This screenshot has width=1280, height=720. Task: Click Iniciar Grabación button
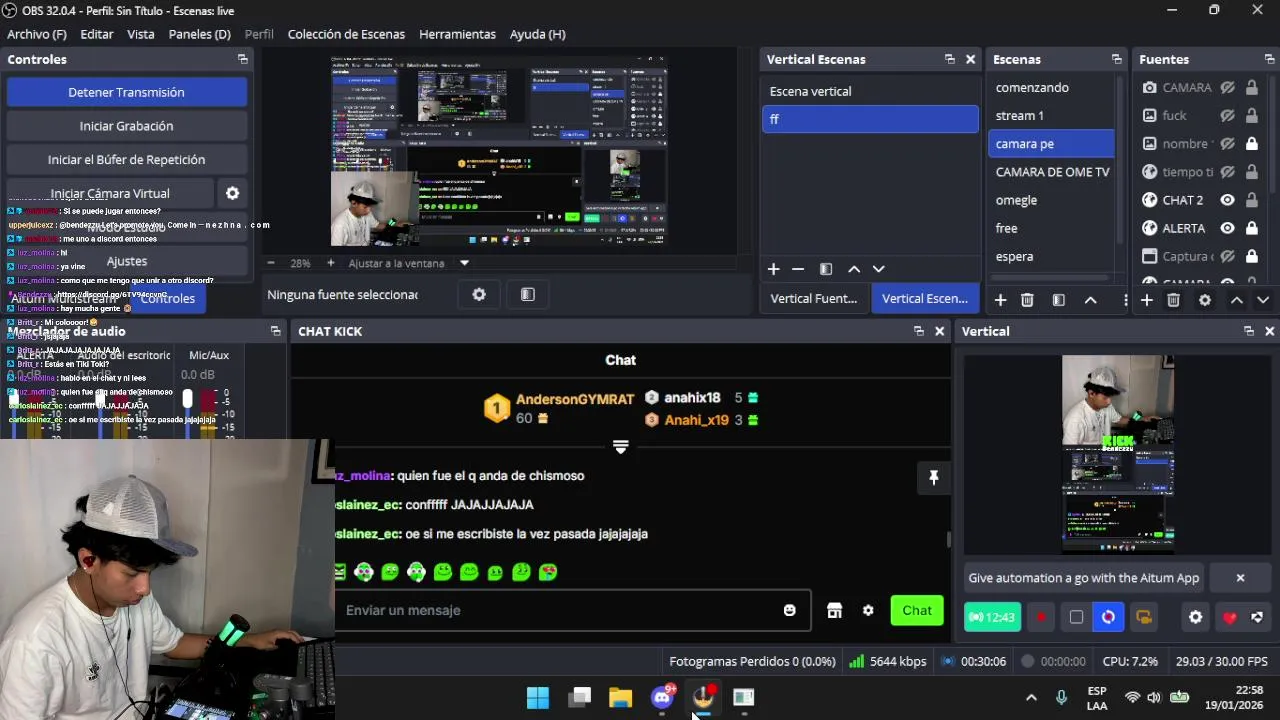click(x=126, y=126)
